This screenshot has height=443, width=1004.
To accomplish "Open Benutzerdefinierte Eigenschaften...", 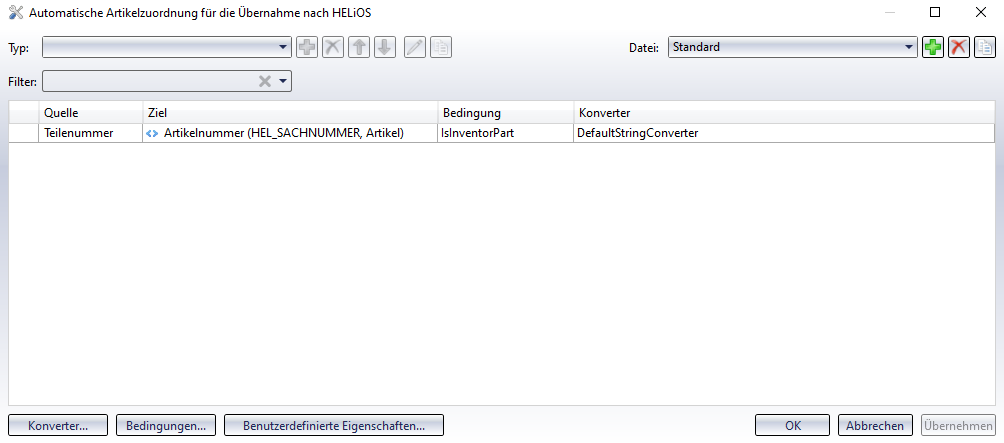I will click(x=334, y=426).
